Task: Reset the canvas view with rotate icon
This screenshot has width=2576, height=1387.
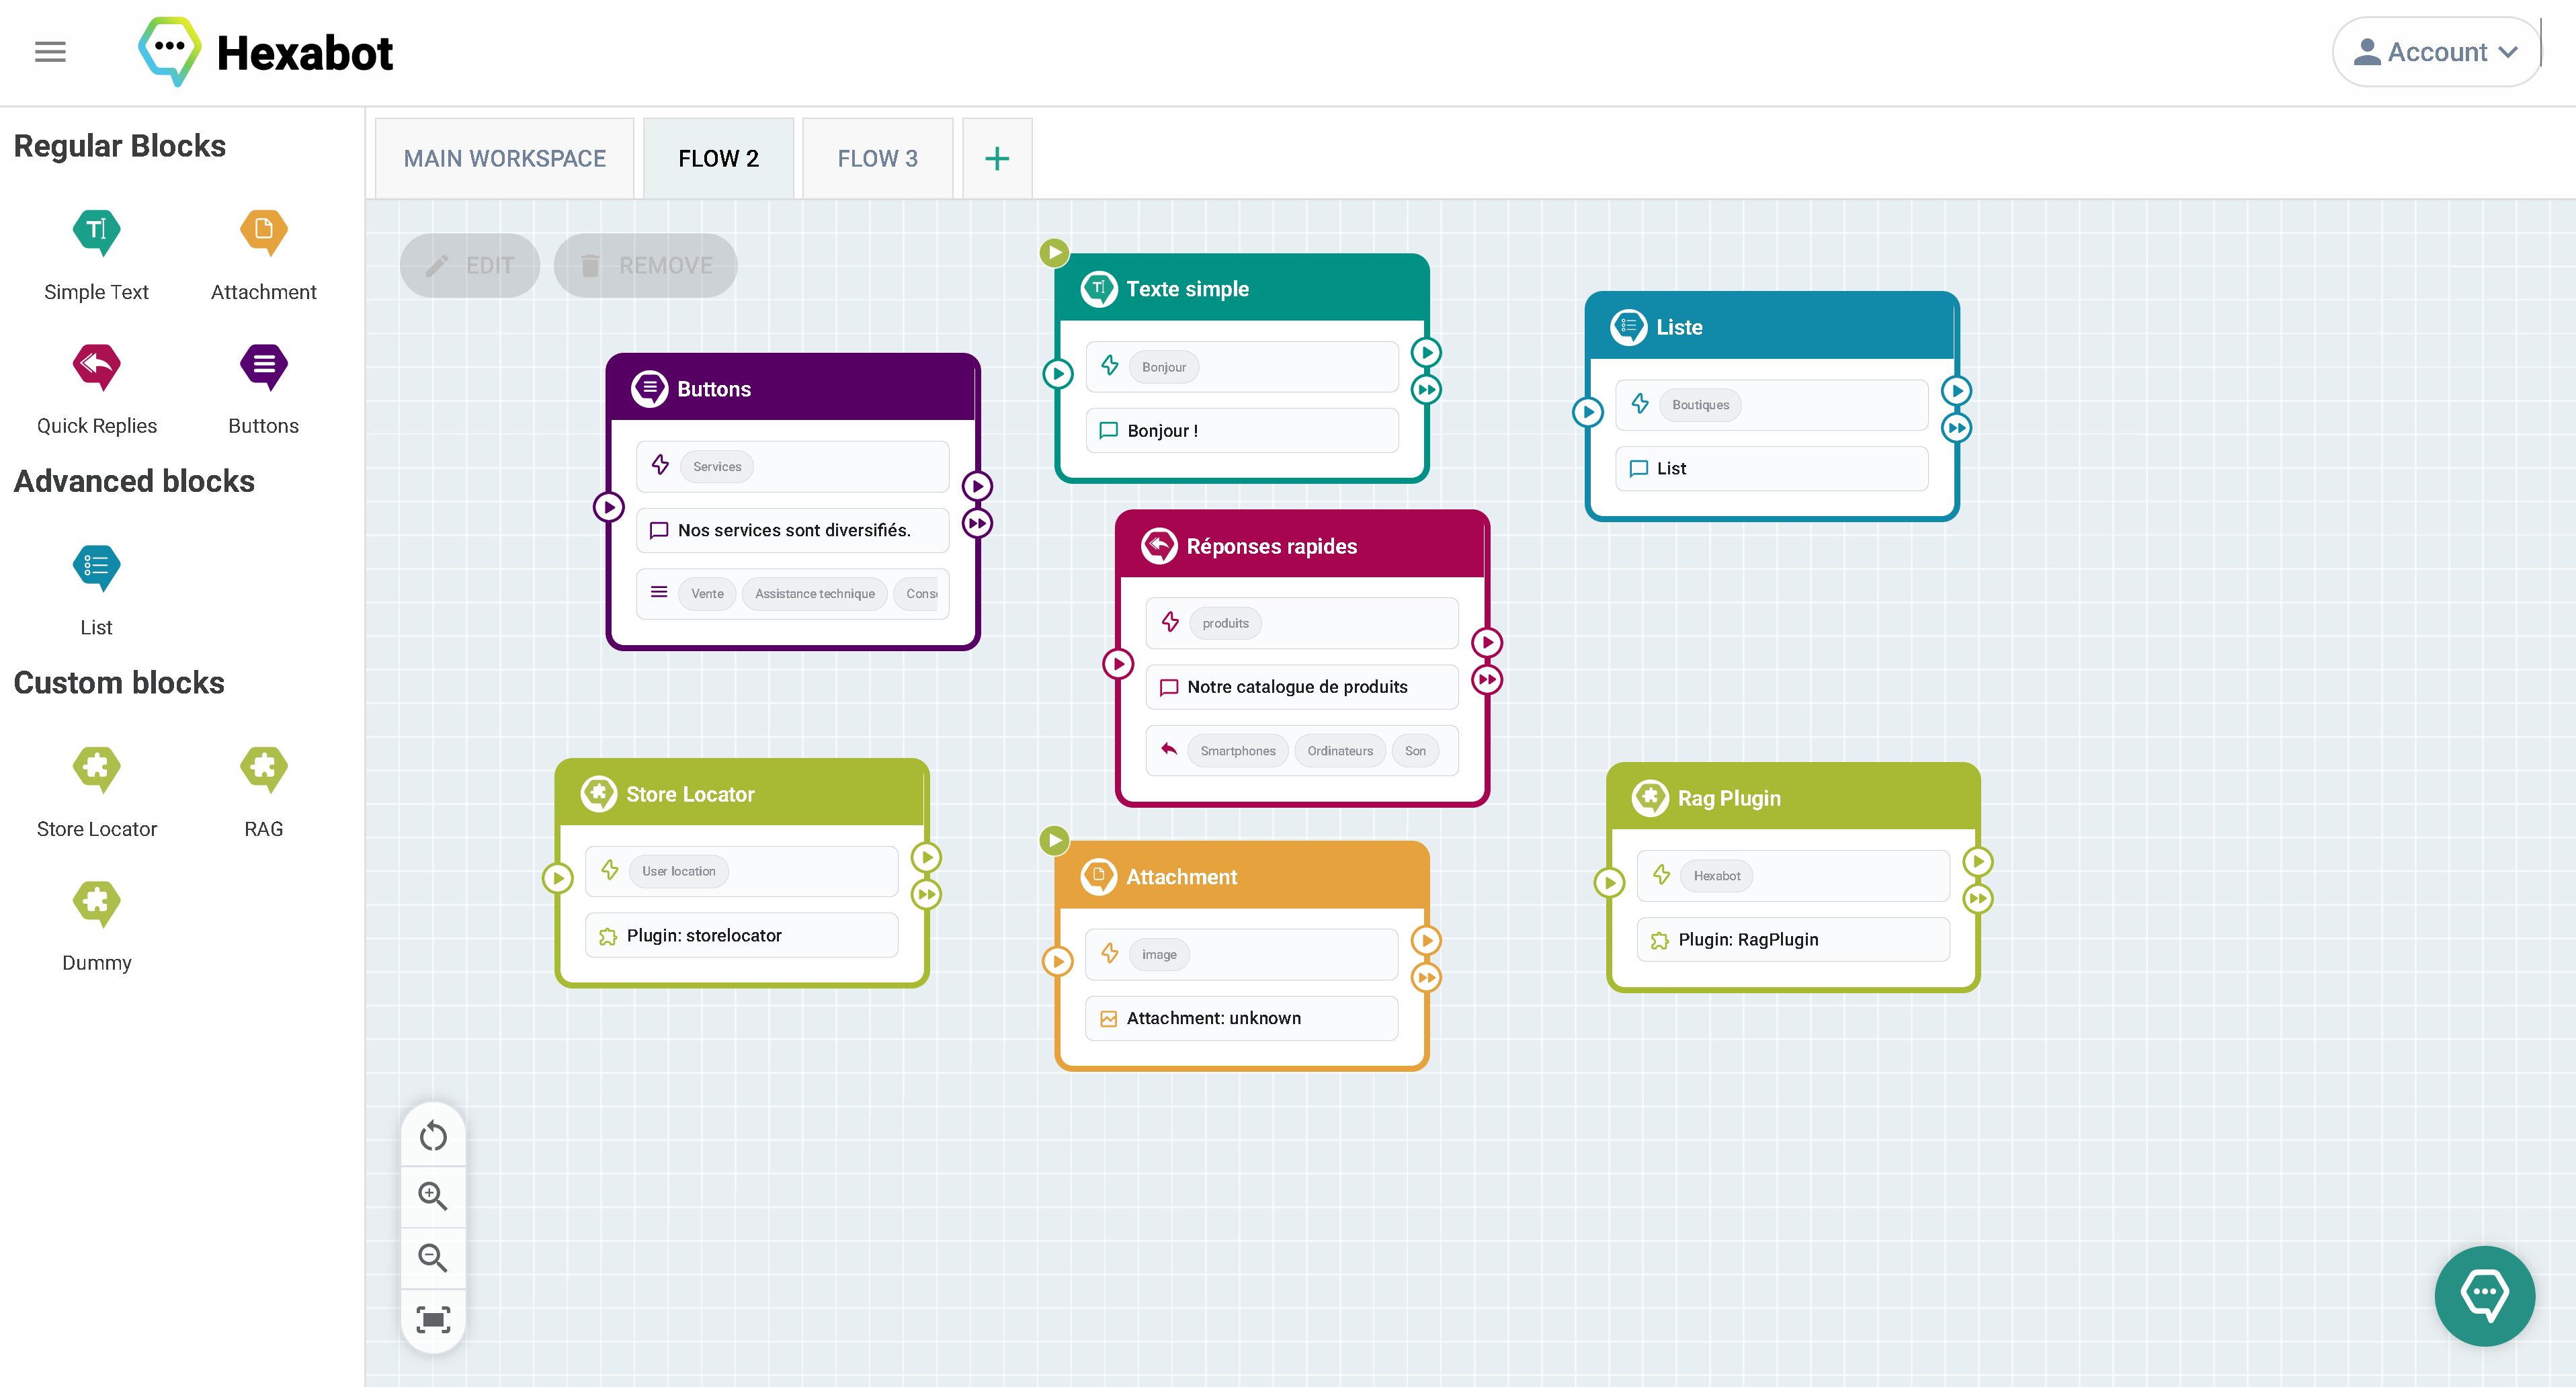Action: pyautogui.click(x=433, y=1136)
